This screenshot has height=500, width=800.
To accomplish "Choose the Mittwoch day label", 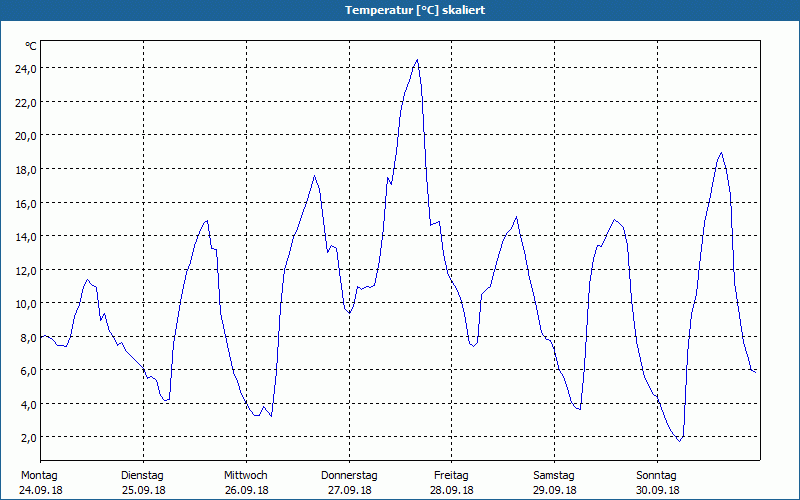I will click(x=246, y=475).
